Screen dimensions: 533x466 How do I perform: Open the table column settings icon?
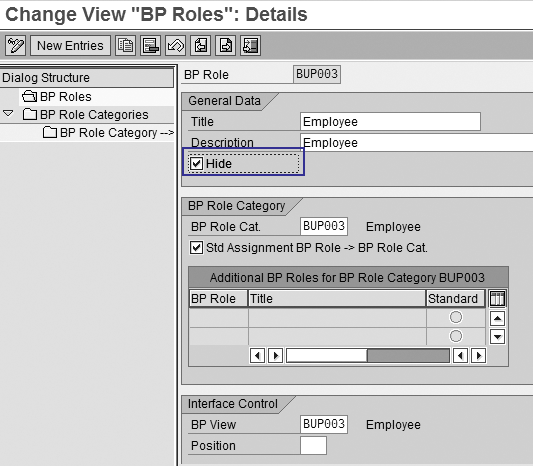(497, 299)
